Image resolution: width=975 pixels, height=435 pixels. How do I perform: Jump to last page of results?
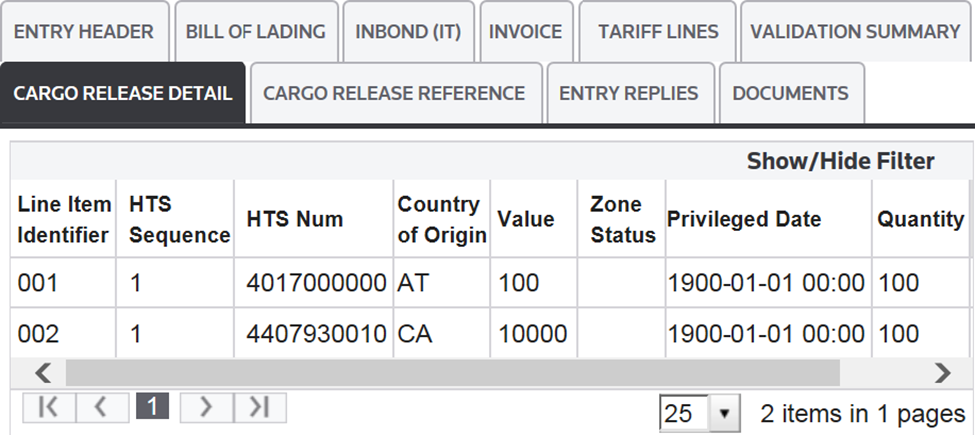[259, 407]
